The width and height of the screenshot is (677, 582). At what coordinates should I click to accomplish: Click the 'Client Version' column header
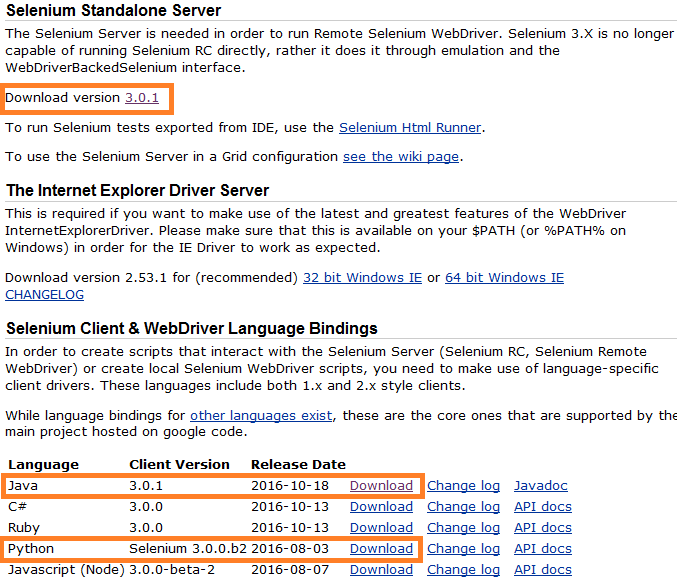click(x=179, y=465)
